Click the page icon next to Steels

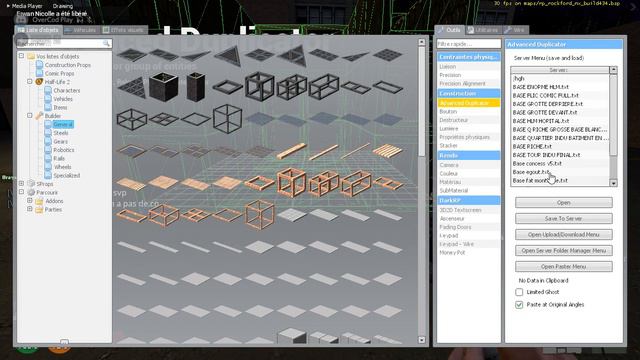48,133
